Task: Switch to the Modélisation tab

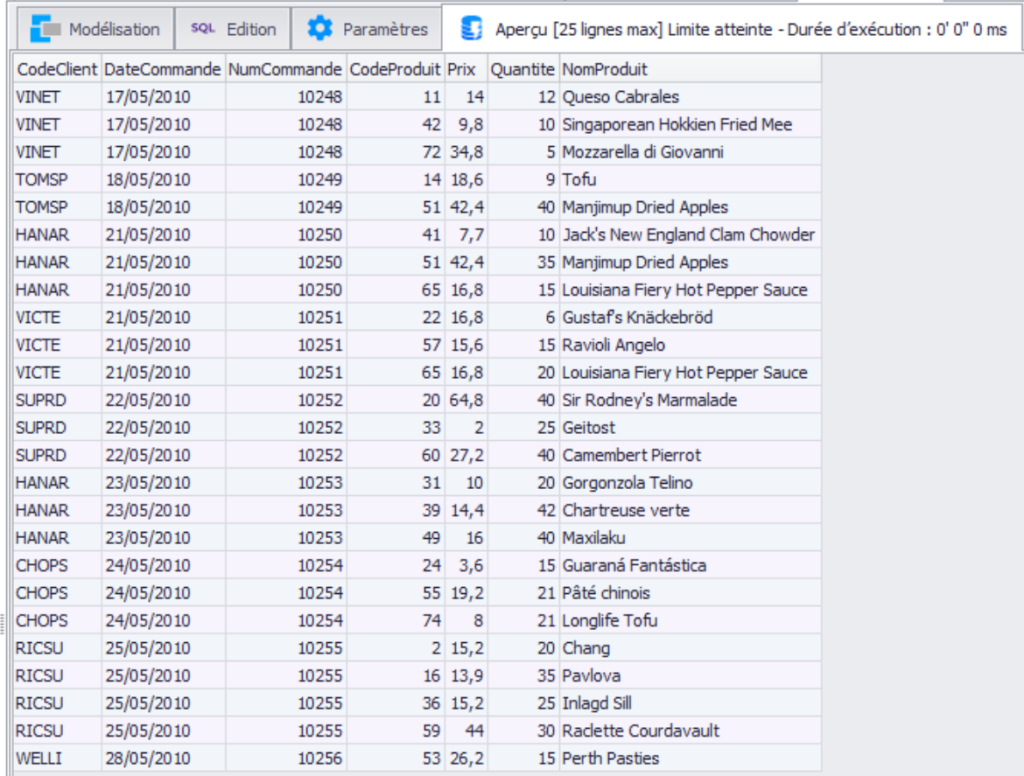Action: point(95,29)
